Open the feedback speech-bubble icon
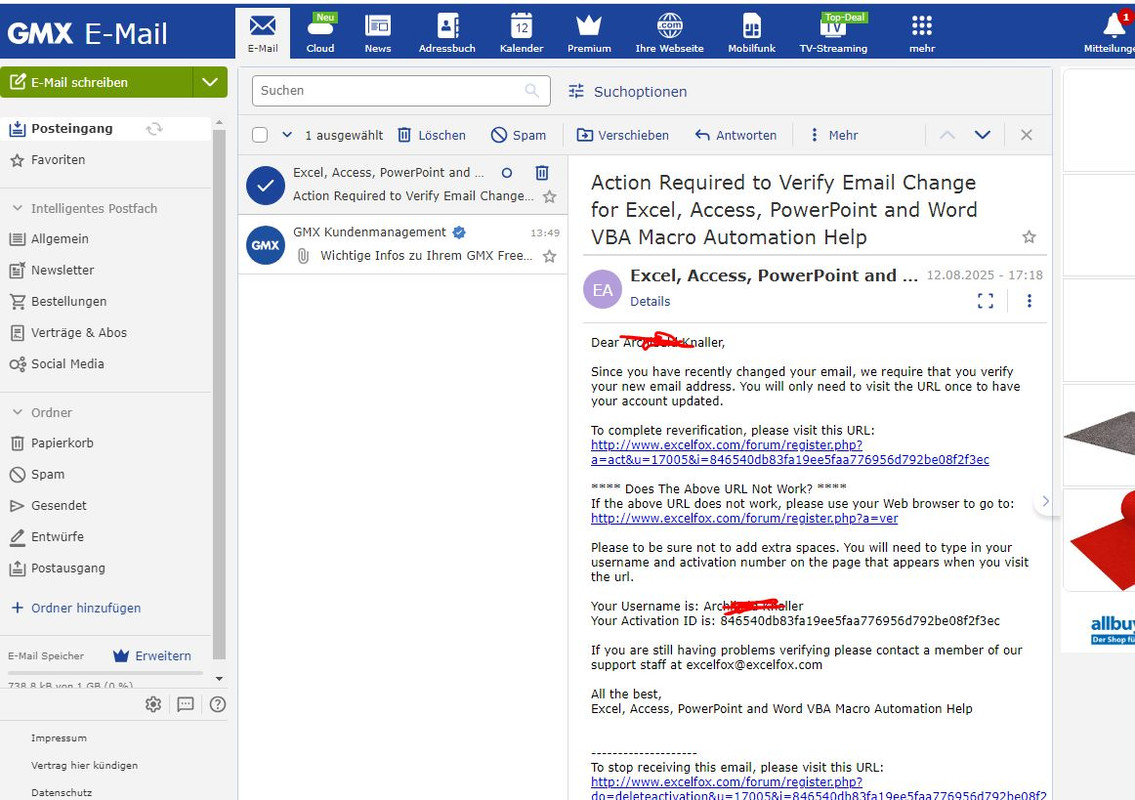 (x=185, y=704)
